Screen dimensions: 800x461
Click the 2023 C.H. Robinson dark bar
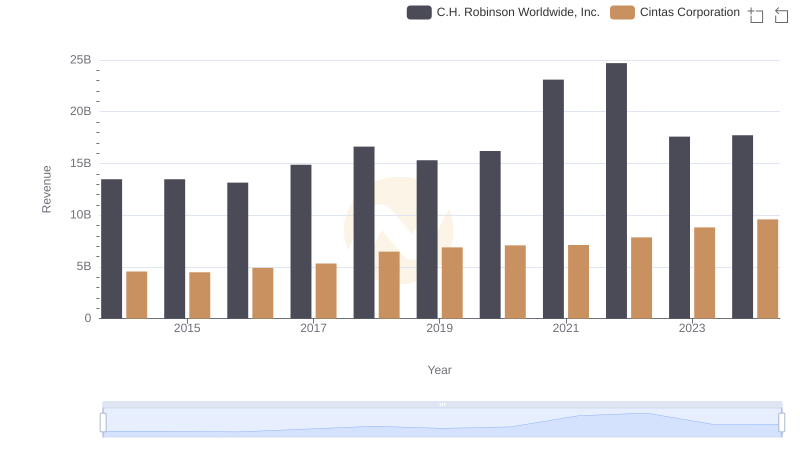679,227
